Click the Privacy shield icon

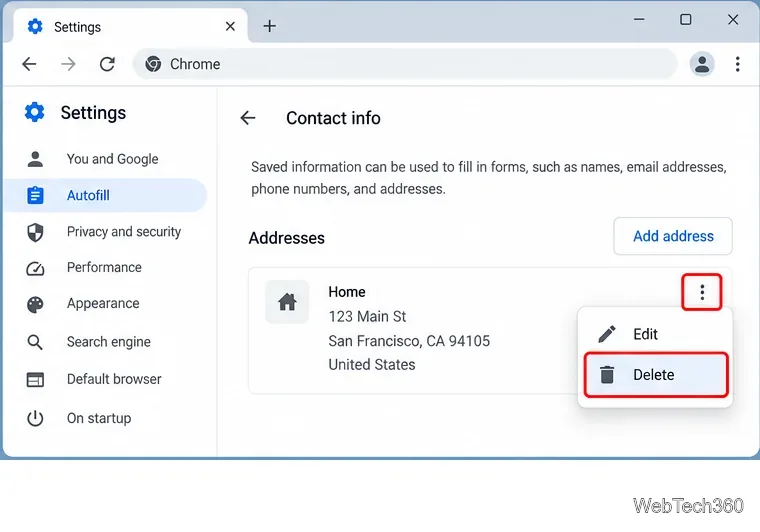pyautogui.click(x=35, y=232)
